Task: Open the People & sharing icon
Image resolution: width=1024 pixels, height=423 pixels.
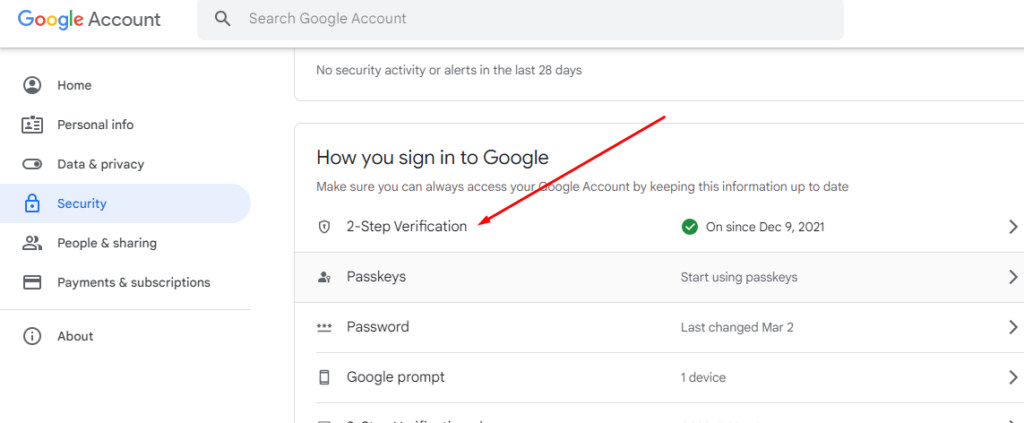Action: coord(32,243)
